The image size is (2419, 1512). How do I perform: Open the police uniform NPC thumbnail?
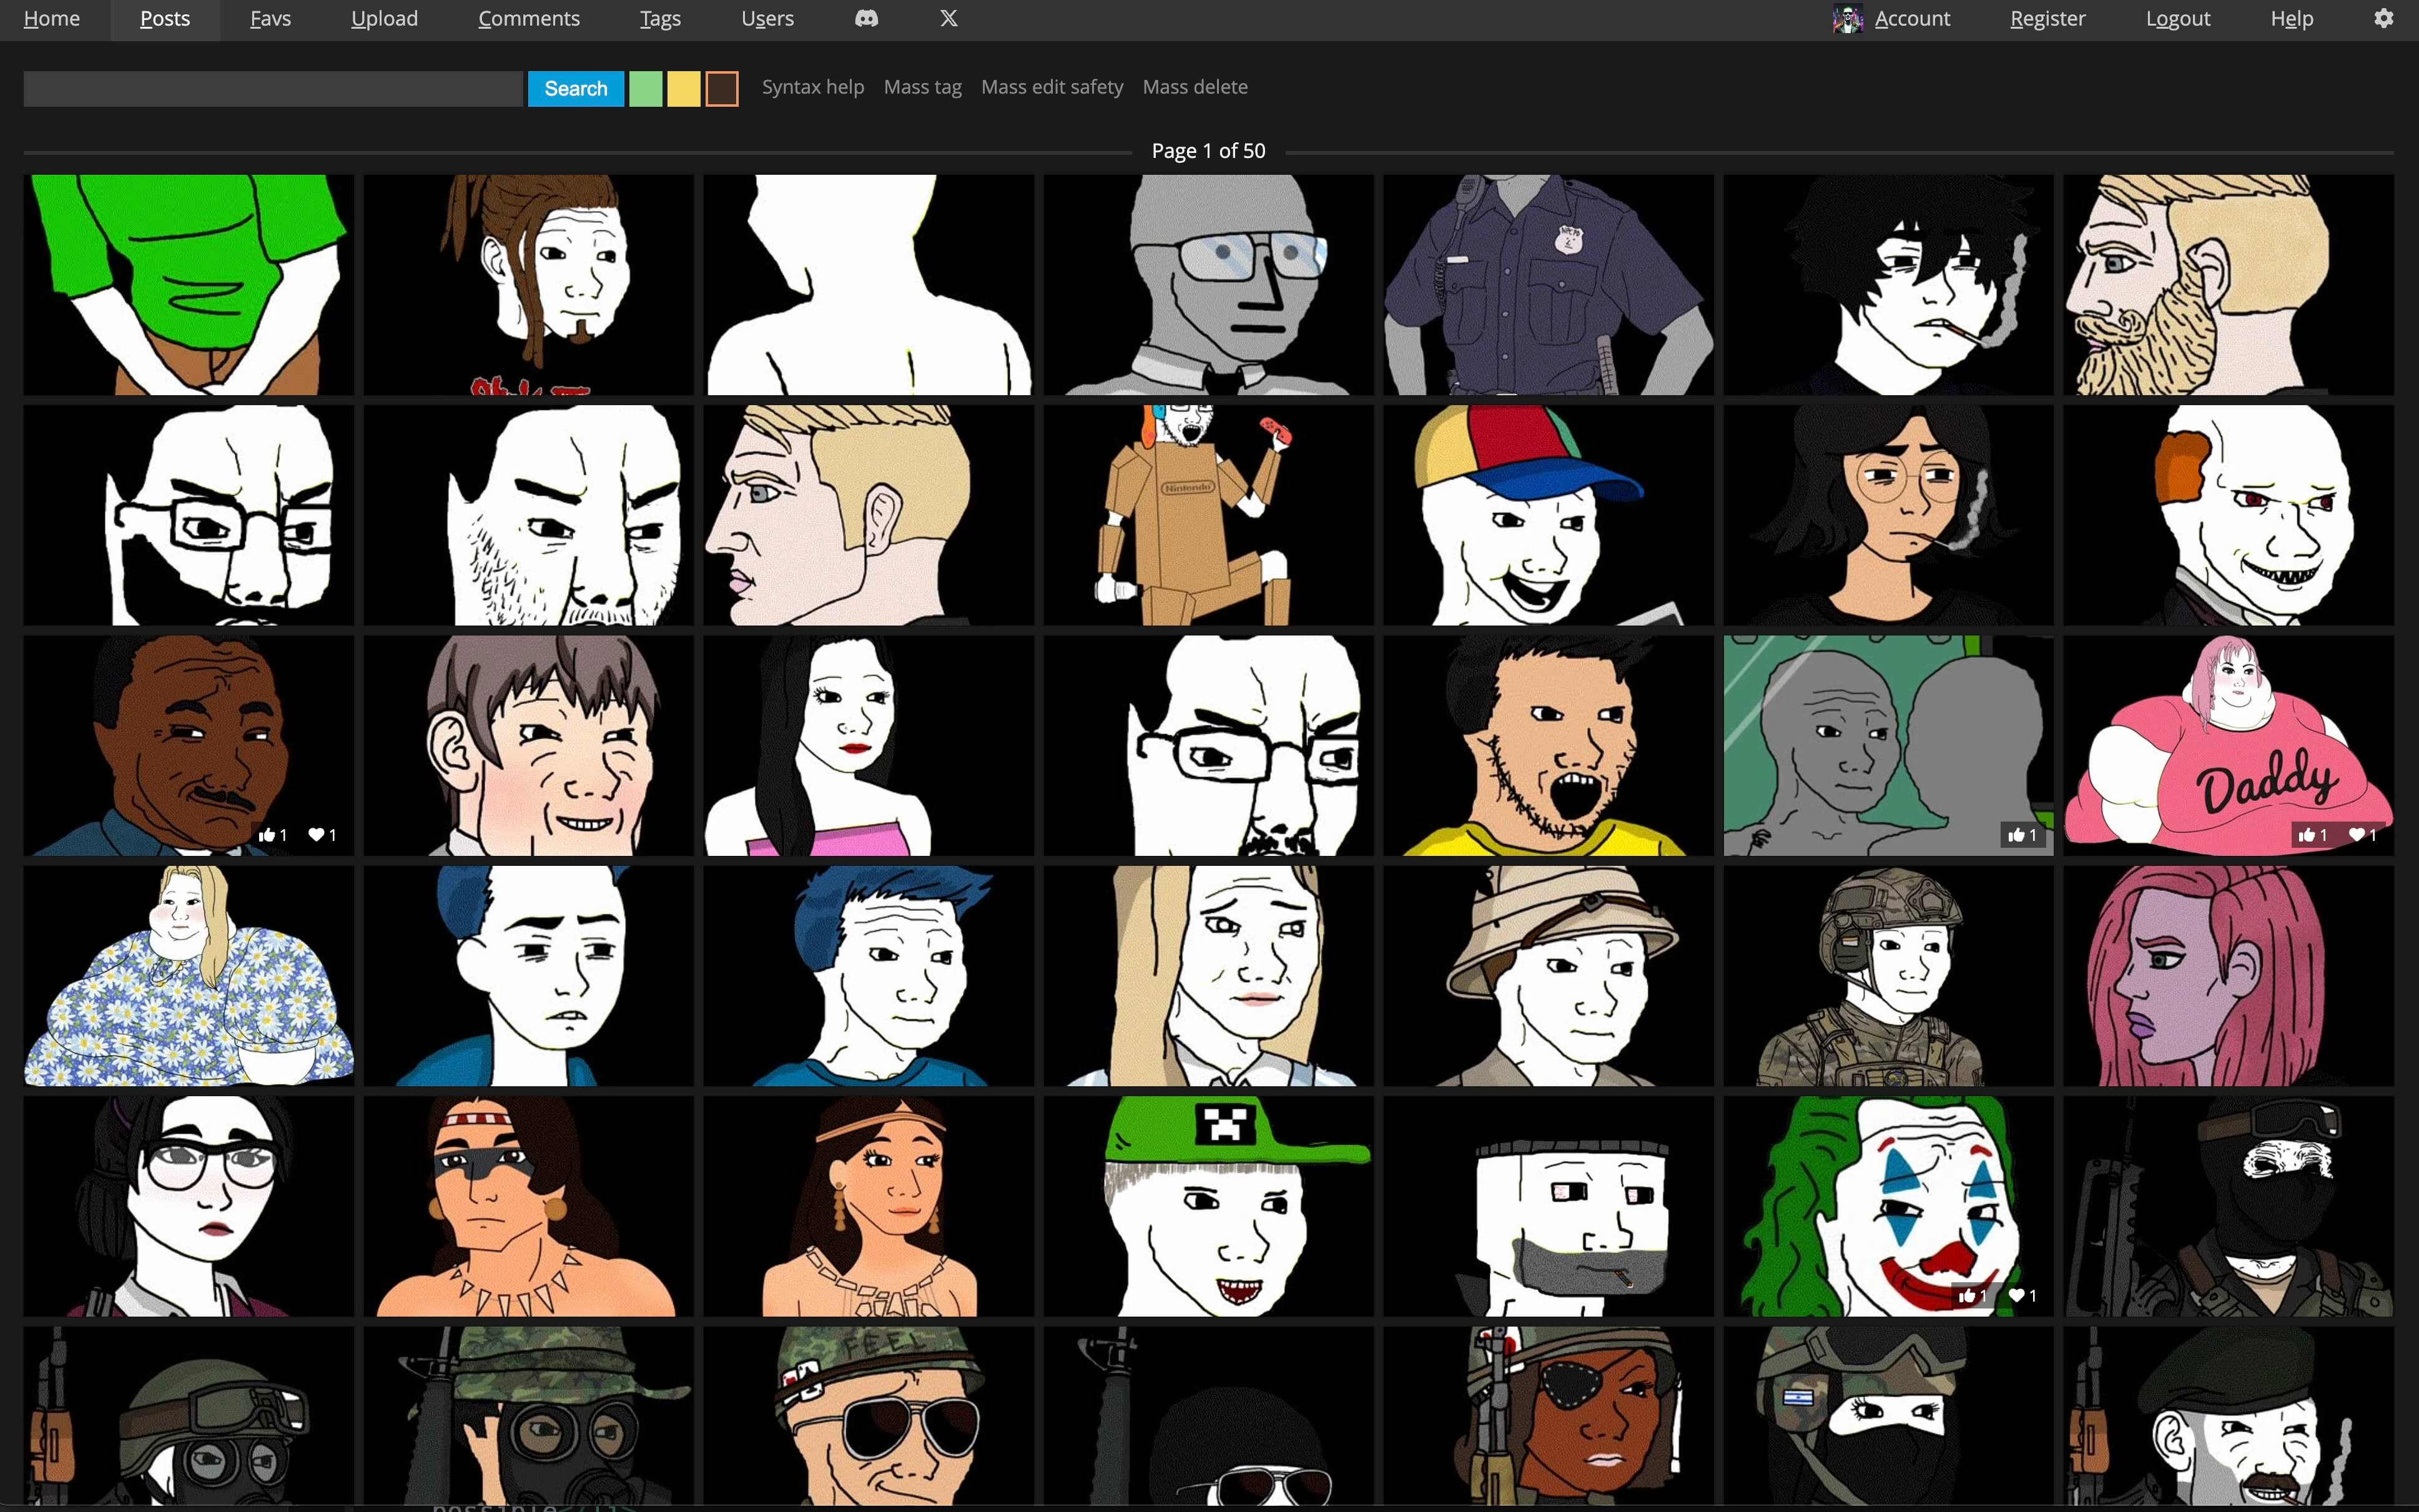click(x=1548, y=285)
